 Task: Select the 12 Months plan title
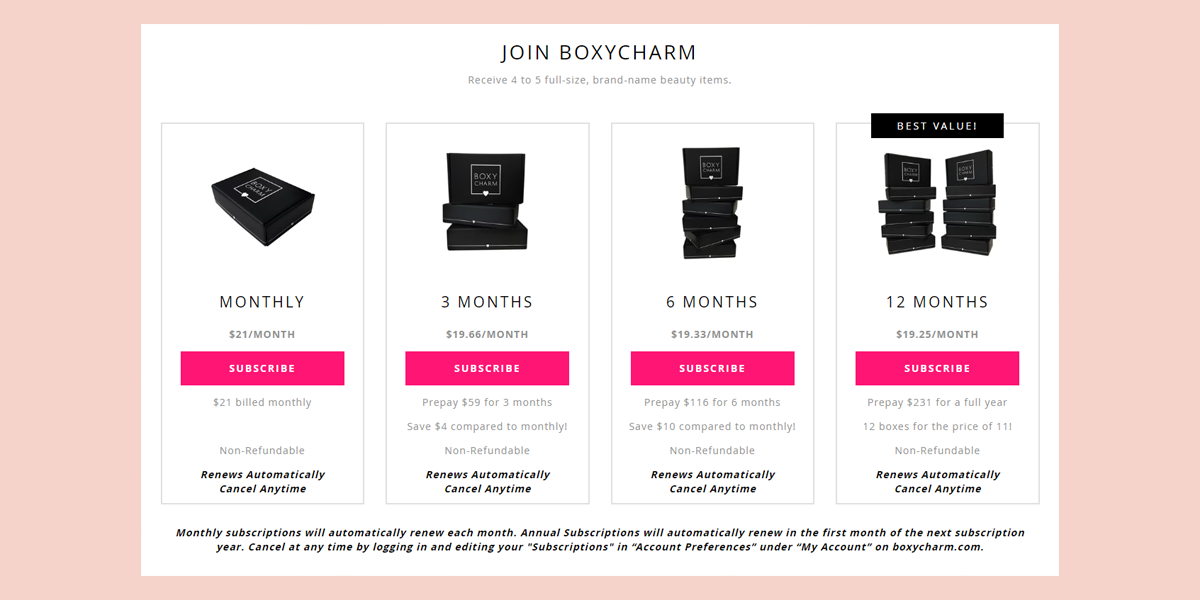[937, 302]
